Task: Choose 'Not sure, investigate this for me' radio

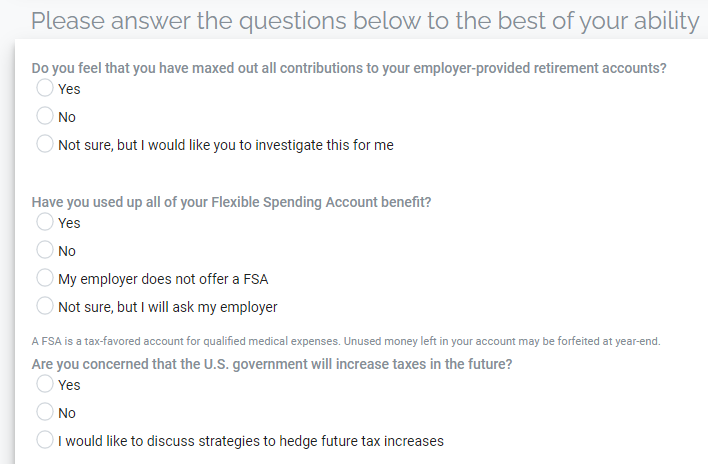Action: pyautogui.click(x=45, y=144)
